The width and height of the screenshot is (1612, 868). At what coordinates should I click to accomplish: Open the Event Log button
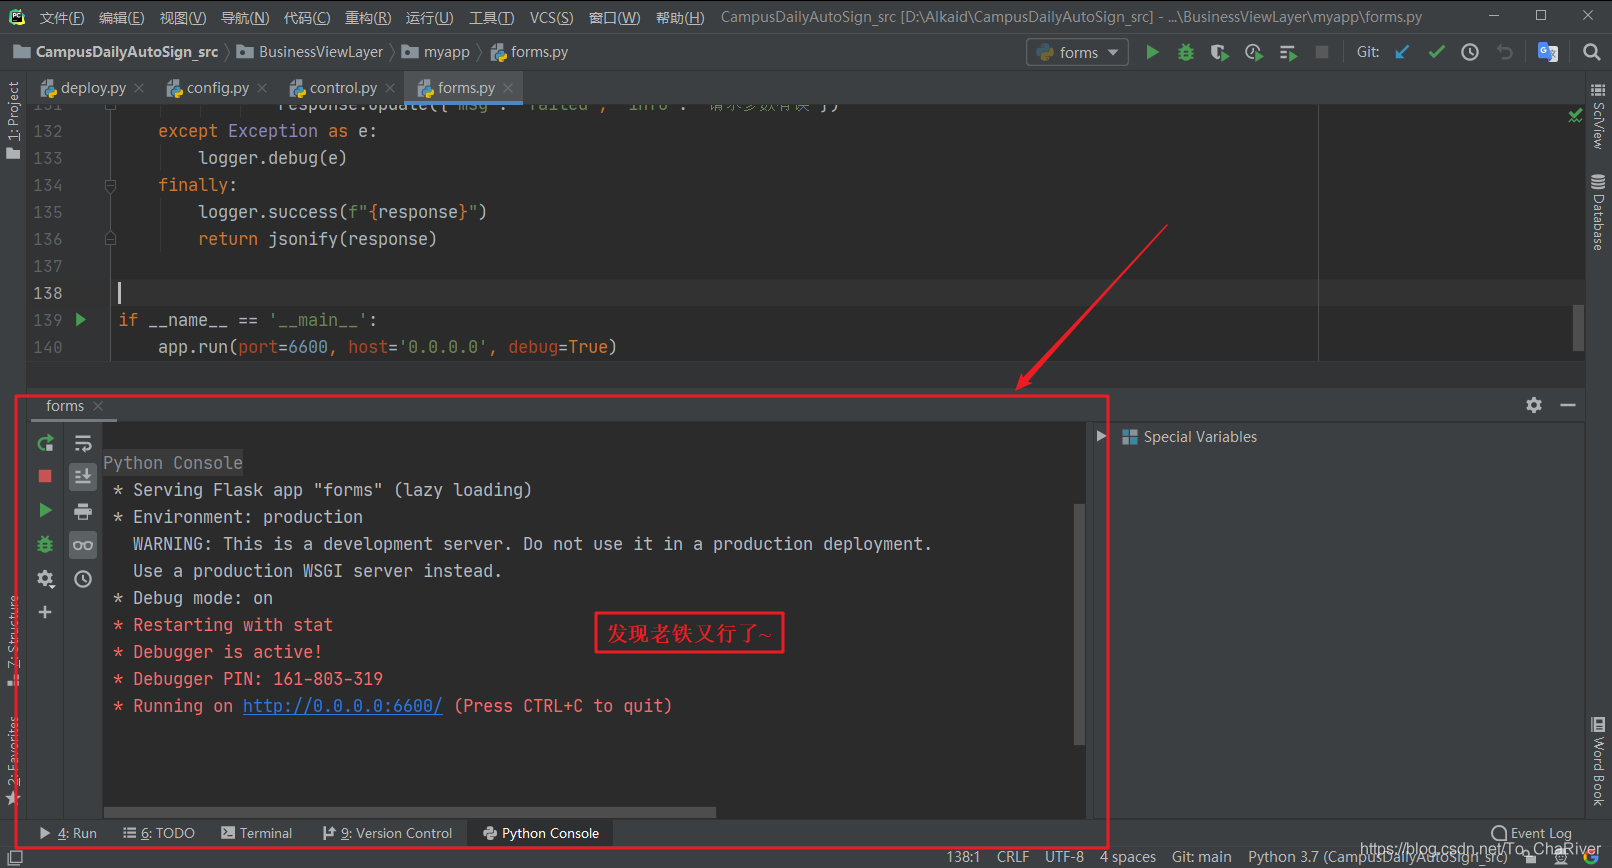[x=1532, y=833]
